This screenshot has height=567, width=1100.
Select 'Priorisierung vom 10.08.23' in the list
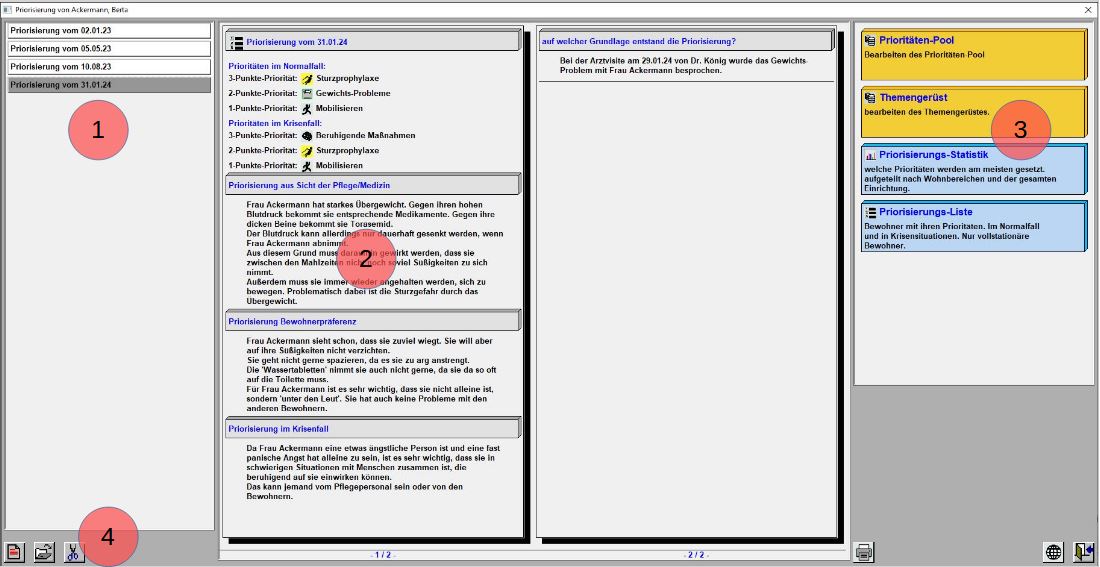click(x=109, y=67)
